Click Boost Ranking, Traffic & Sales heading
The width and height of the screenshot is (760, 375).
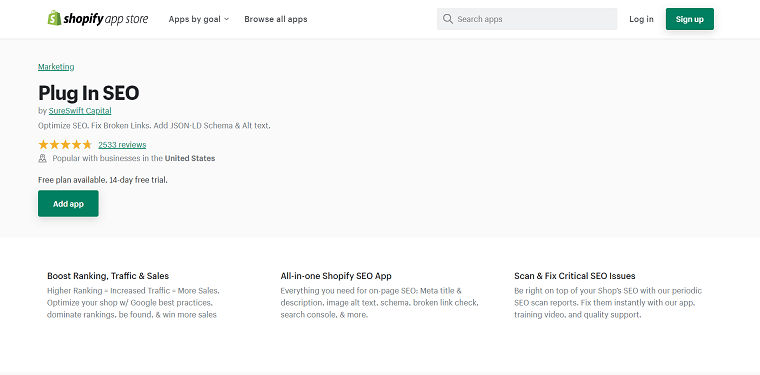(x=108, y=276)
